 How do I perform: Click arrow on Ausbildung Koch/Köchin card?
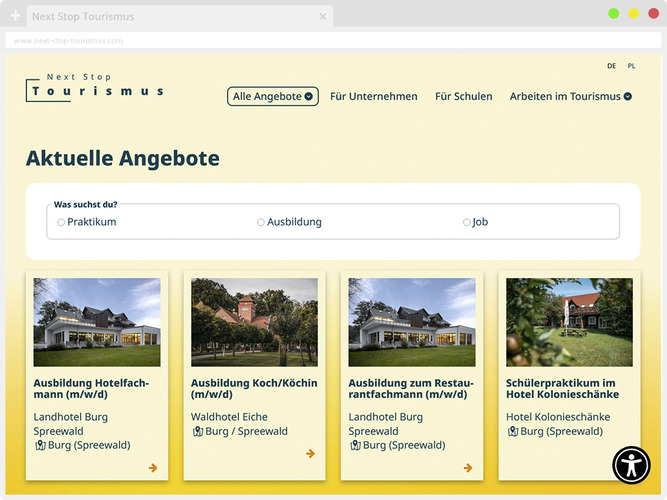(310, 453)
